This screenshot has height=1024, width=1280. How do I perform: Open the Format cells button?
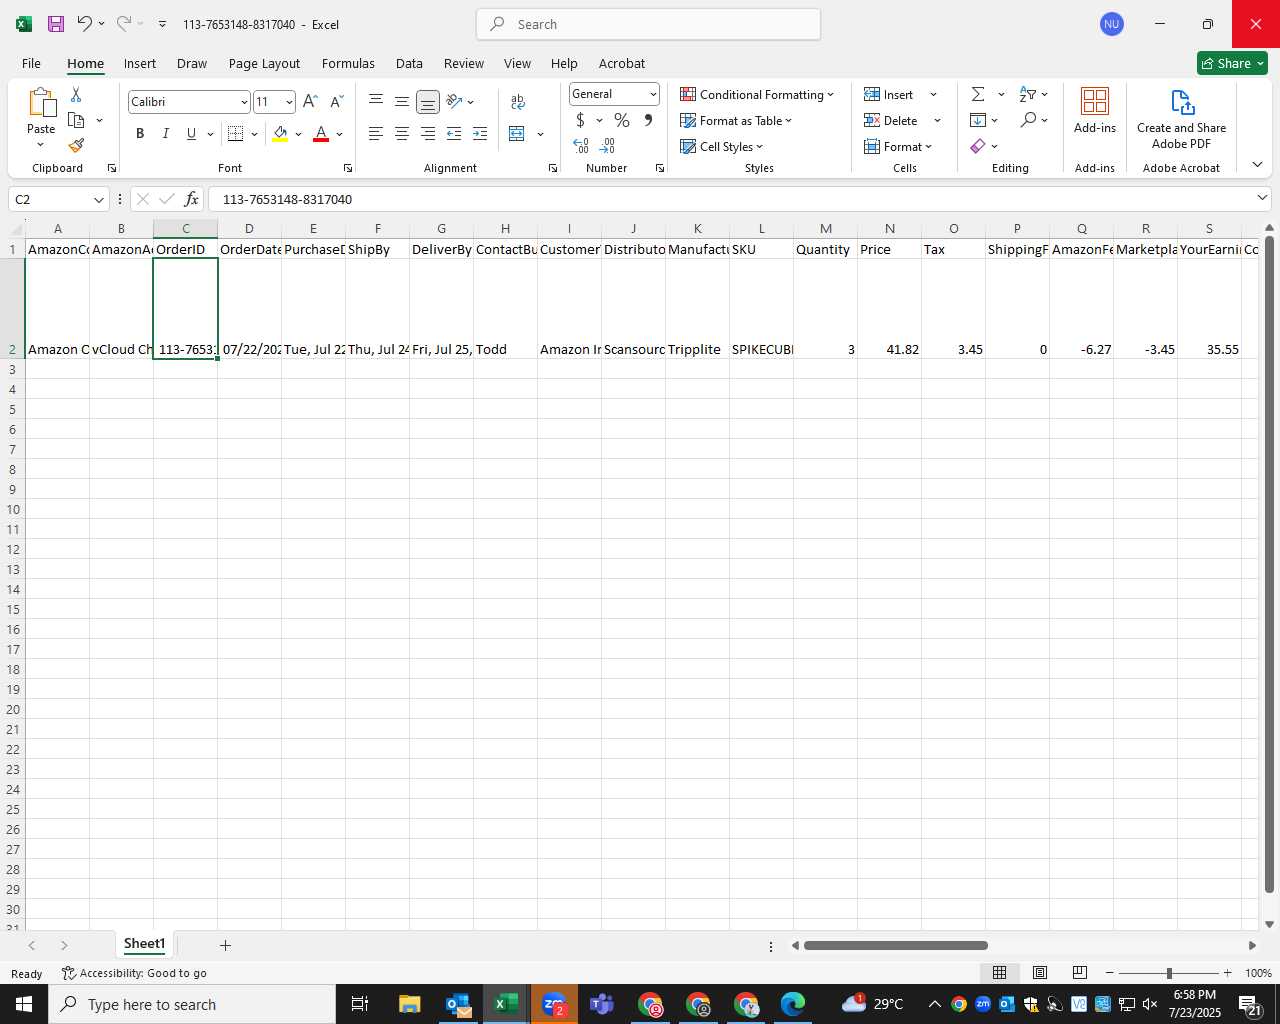898,146
